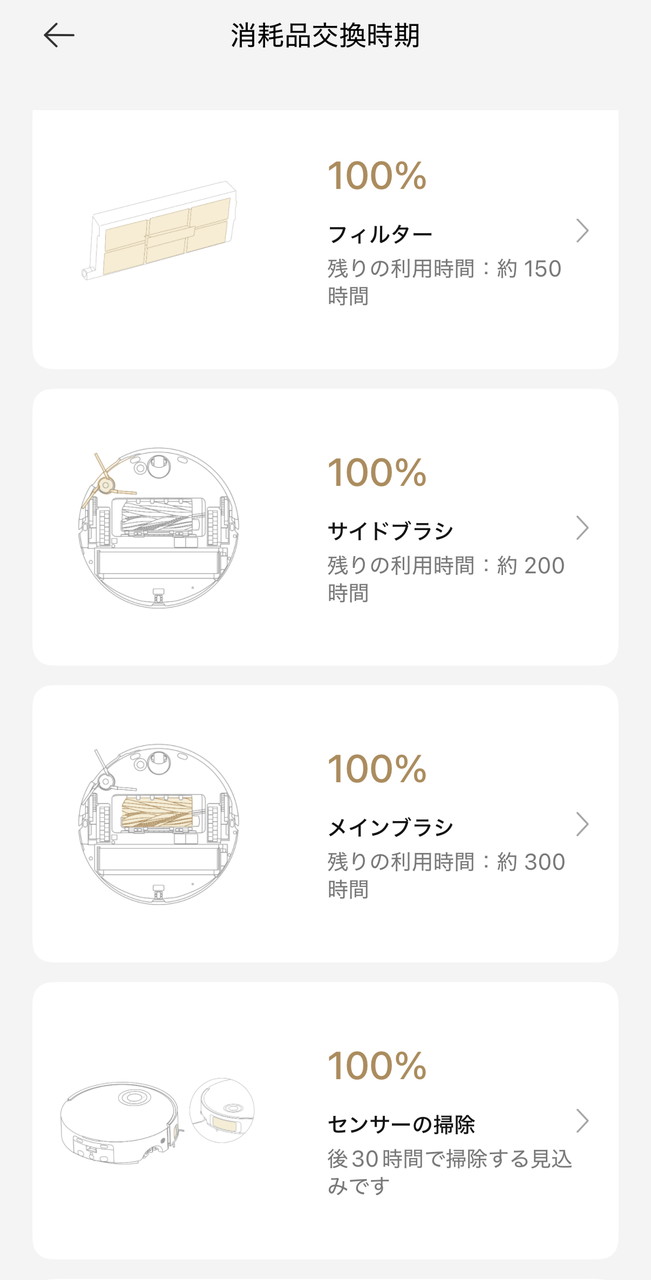651x1280 pixels.
Task: Tap the main brush 100% percentage value
Action: coord(377,769)
